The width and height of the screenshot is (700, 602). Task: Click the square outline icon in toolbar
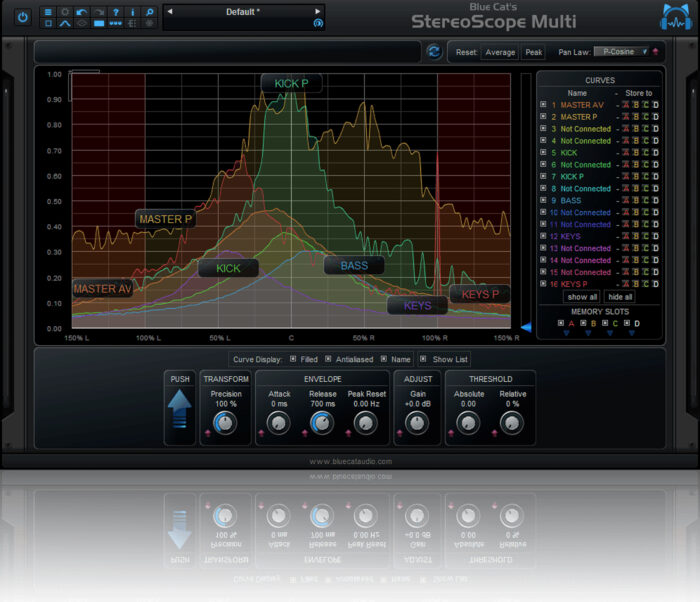point(48,23)
